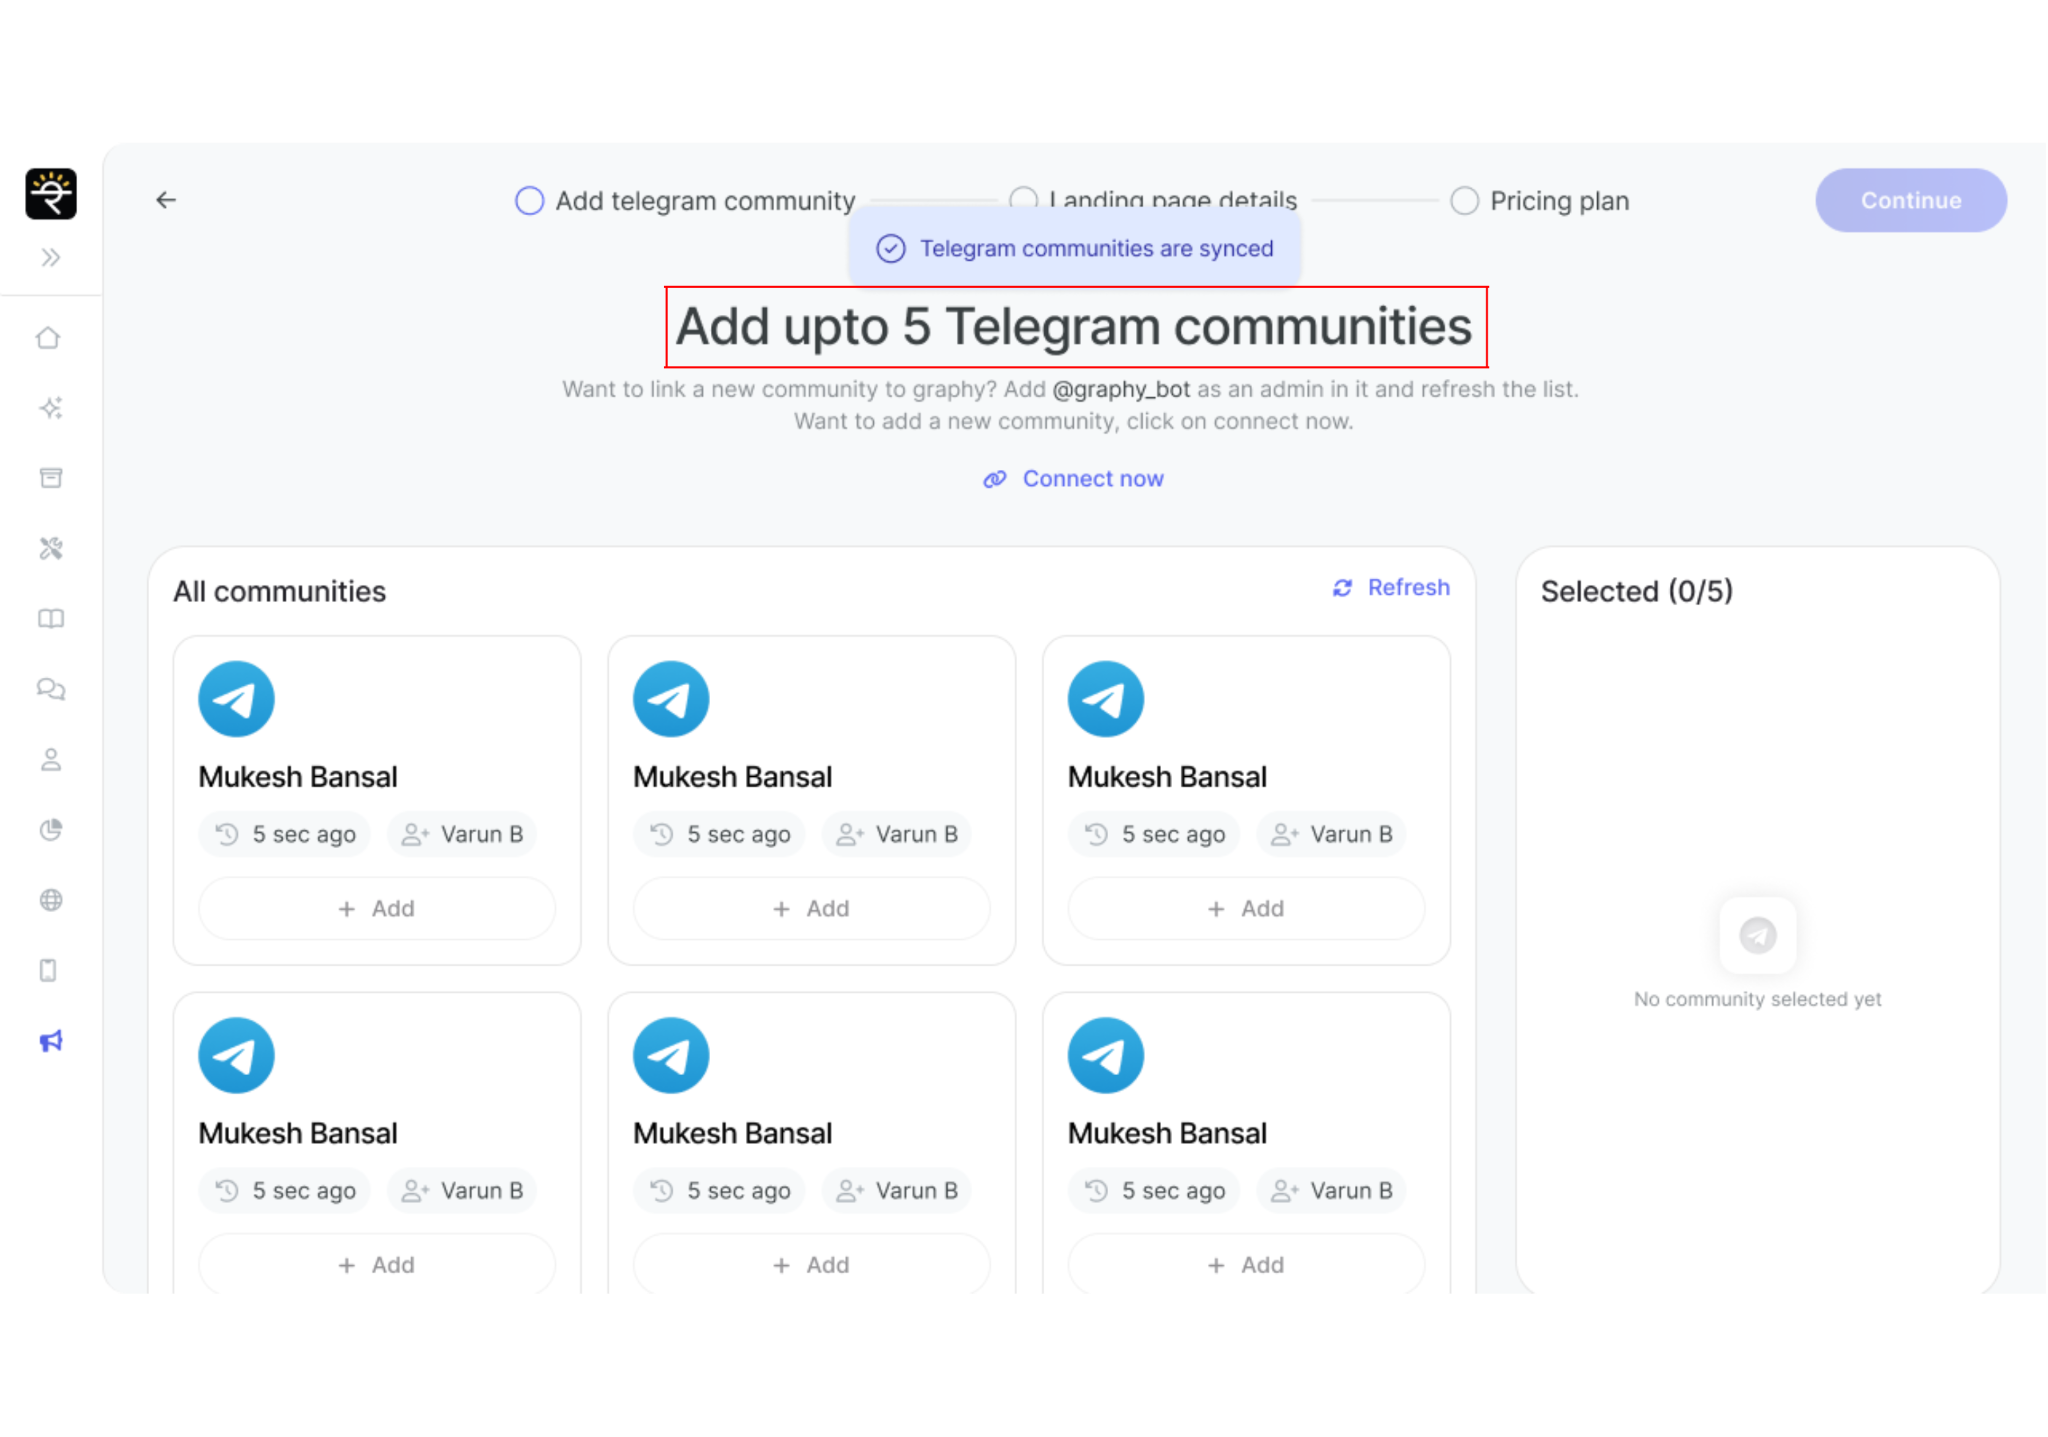Open the pie chart reports icon
2048x1437 pixels.
pos(51,830)
